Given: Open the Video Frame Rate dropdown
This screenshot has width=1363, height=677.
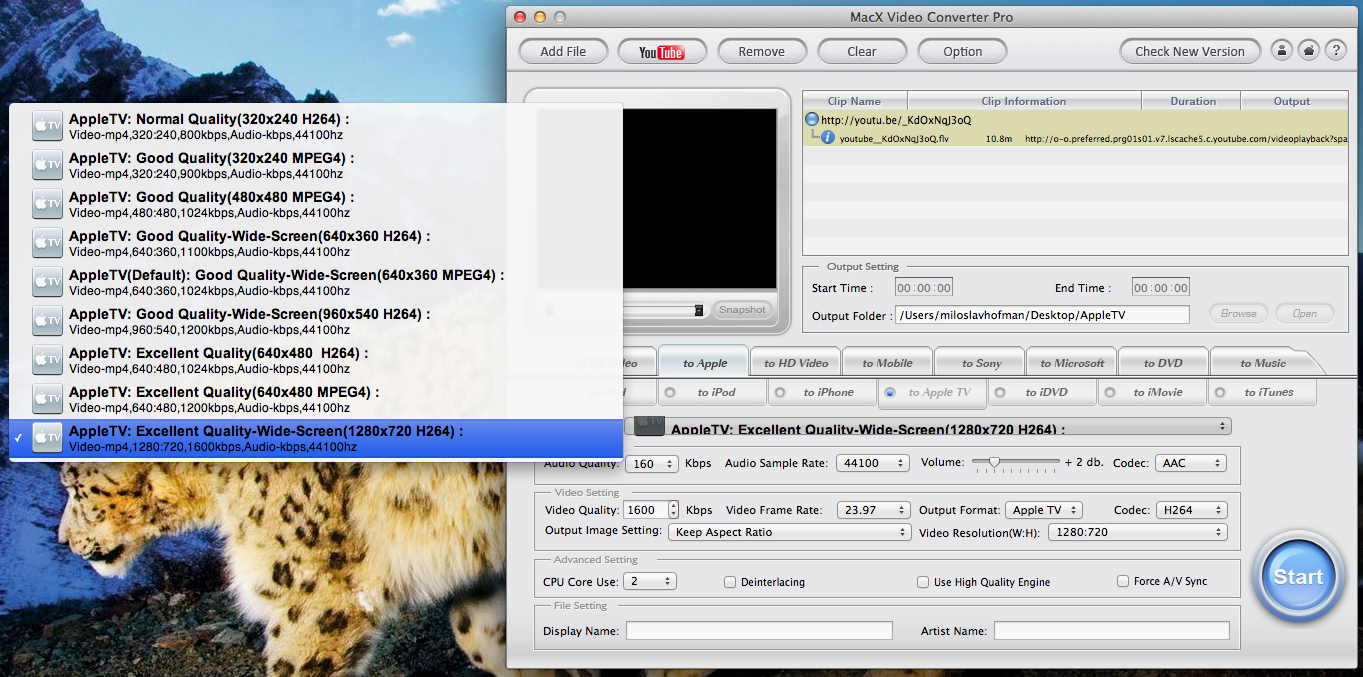Looking at the screenshot, I should point(873,510).
